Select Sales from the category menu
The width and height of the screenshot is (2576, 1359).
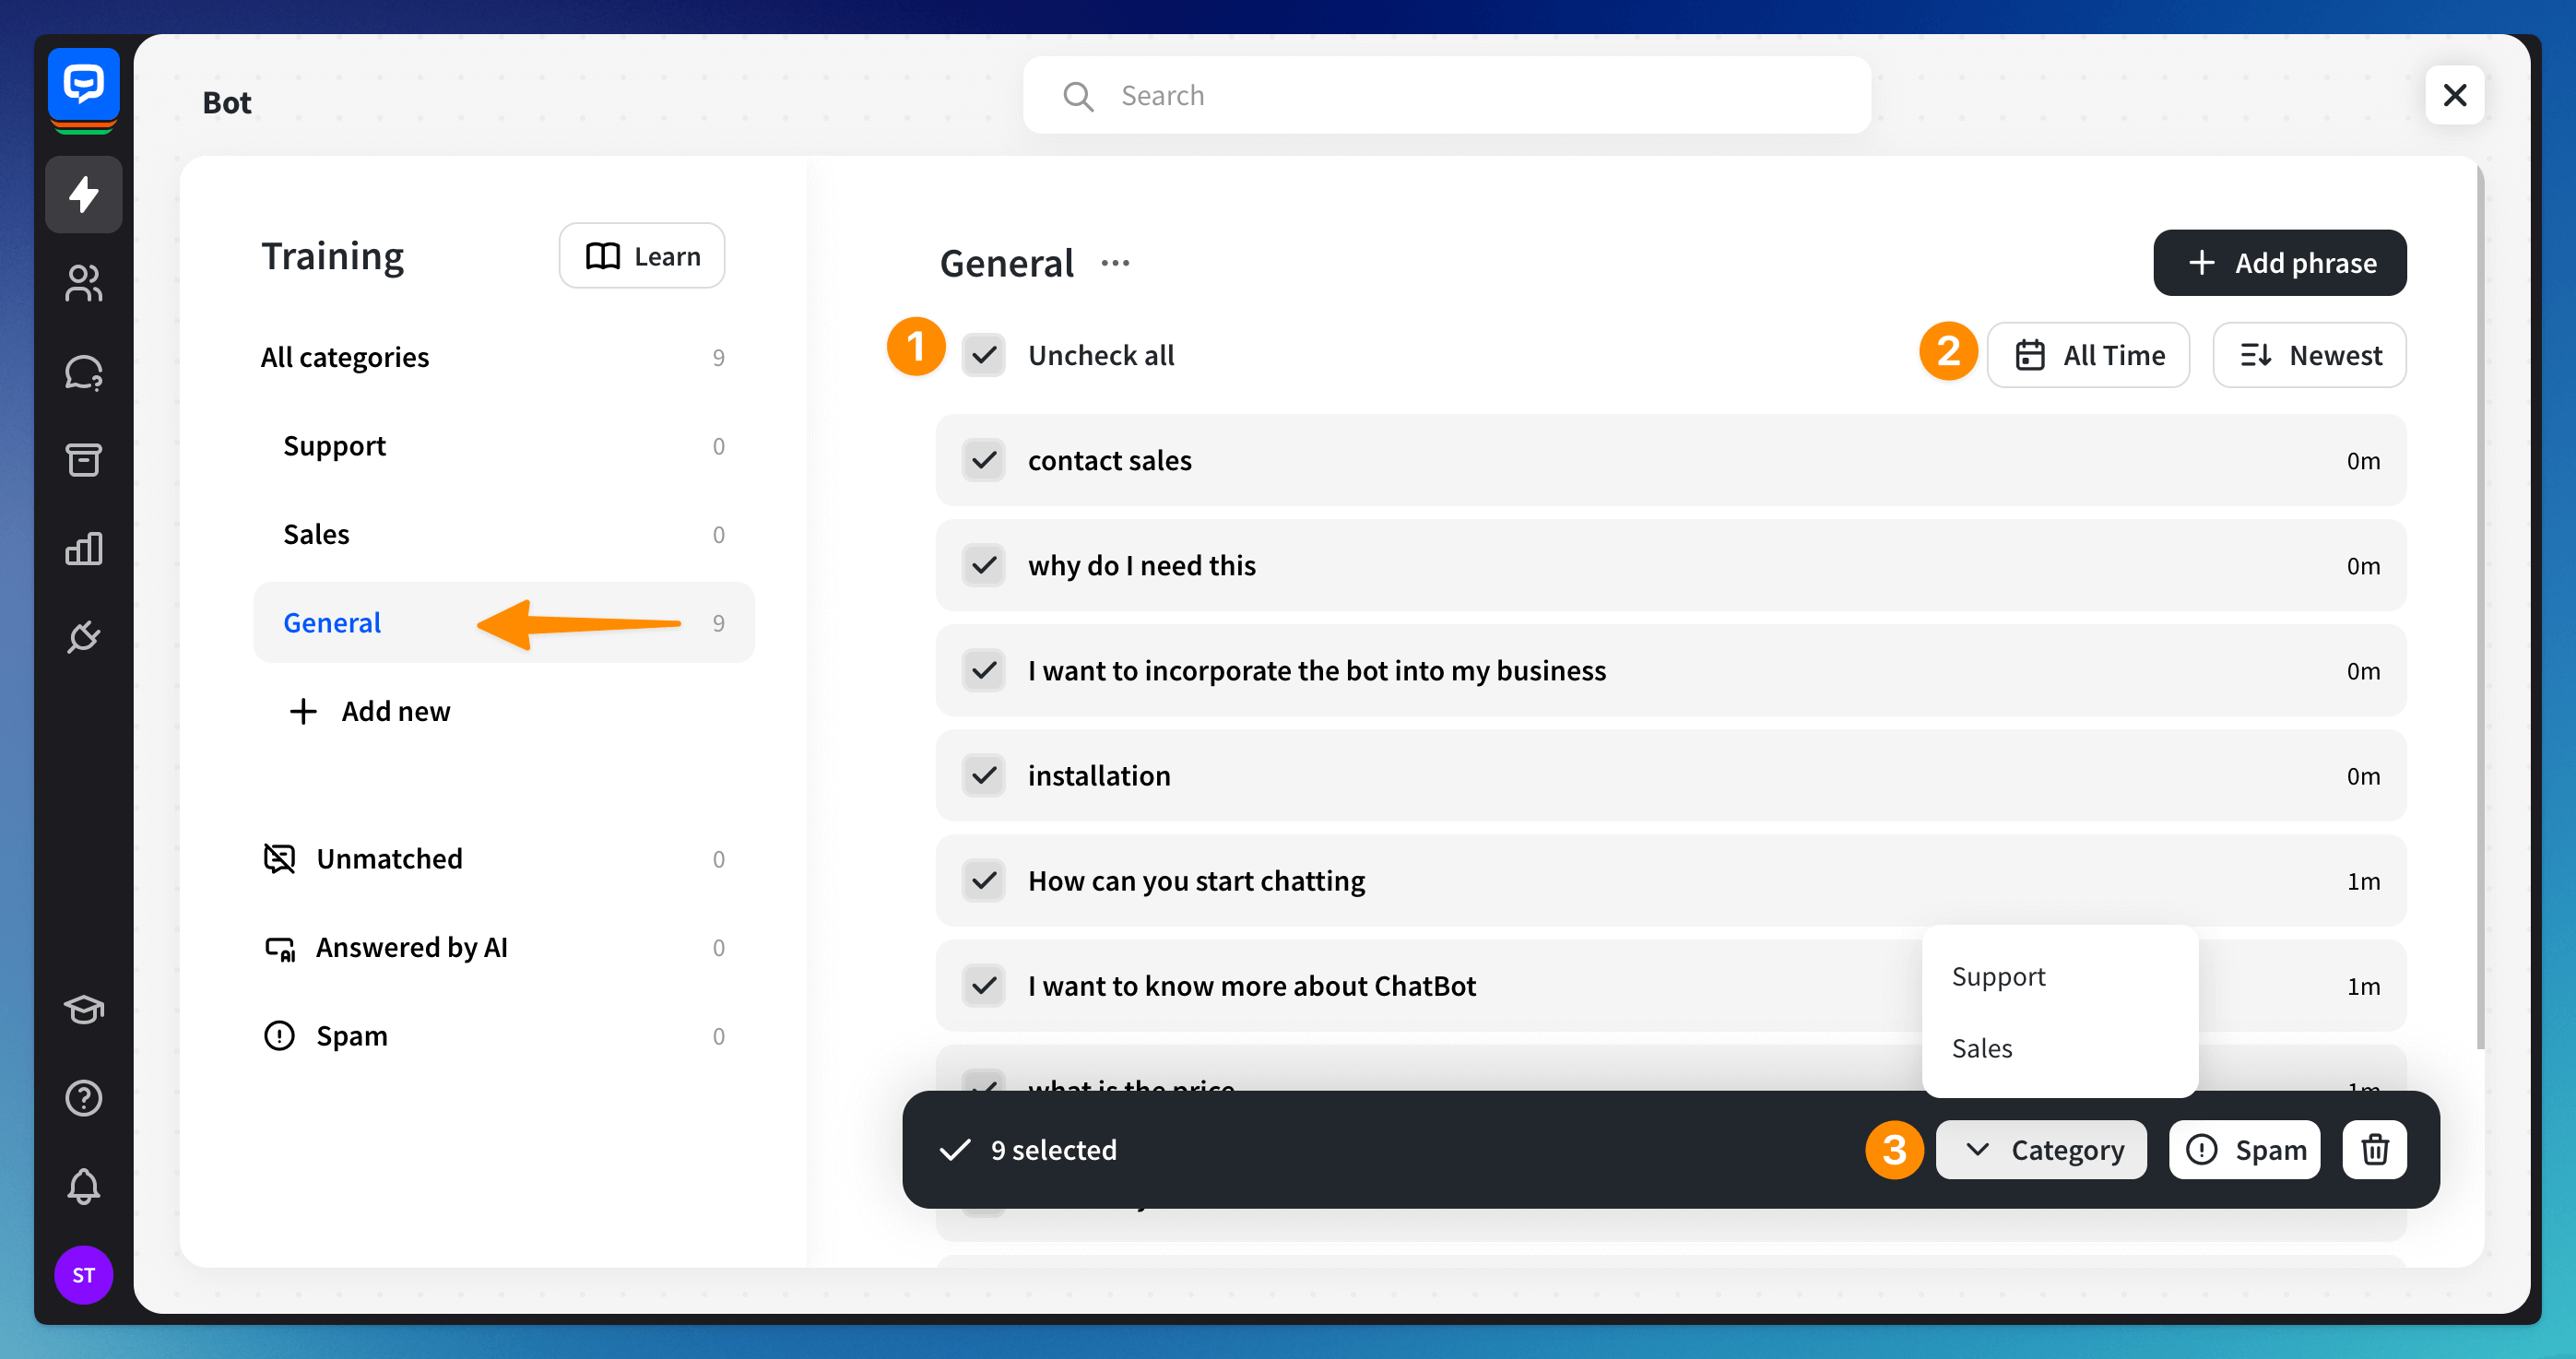click(1982, 1048)
